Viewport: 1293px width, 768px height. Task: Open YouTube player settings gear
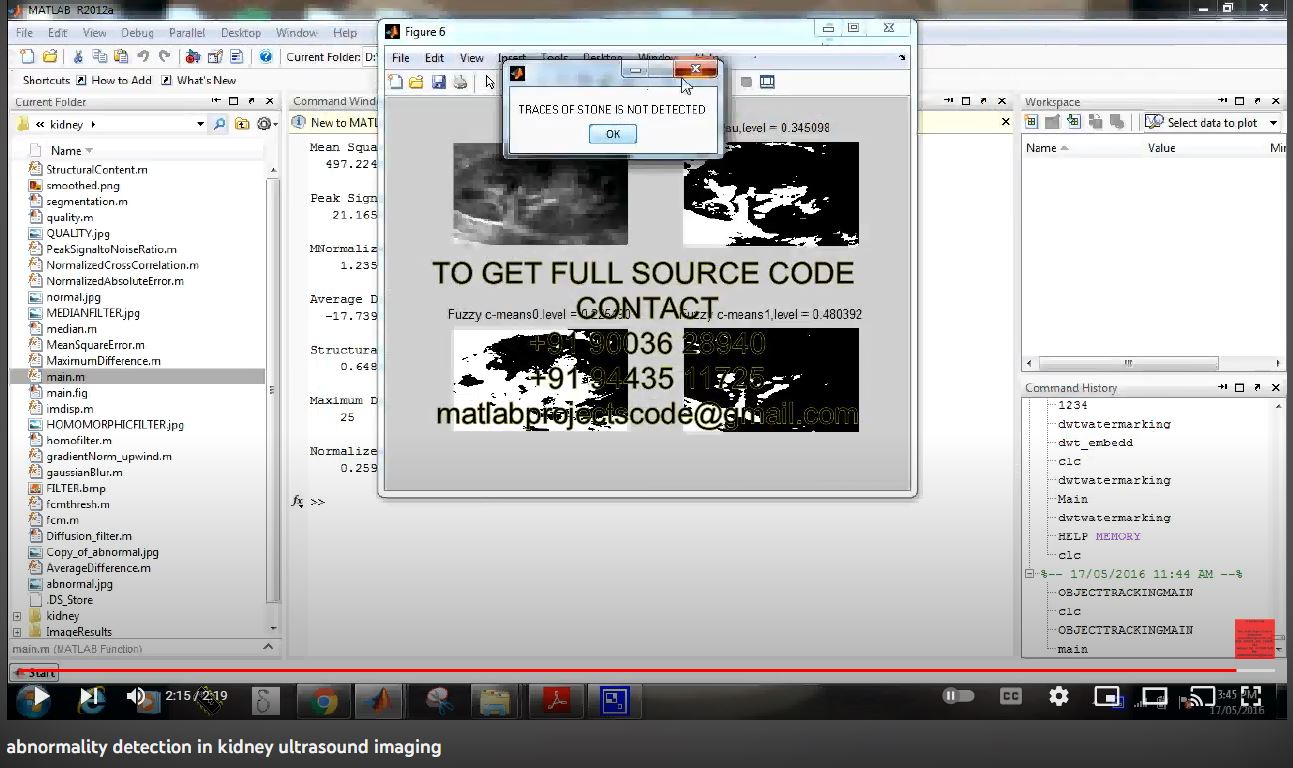click(1059, 696)
